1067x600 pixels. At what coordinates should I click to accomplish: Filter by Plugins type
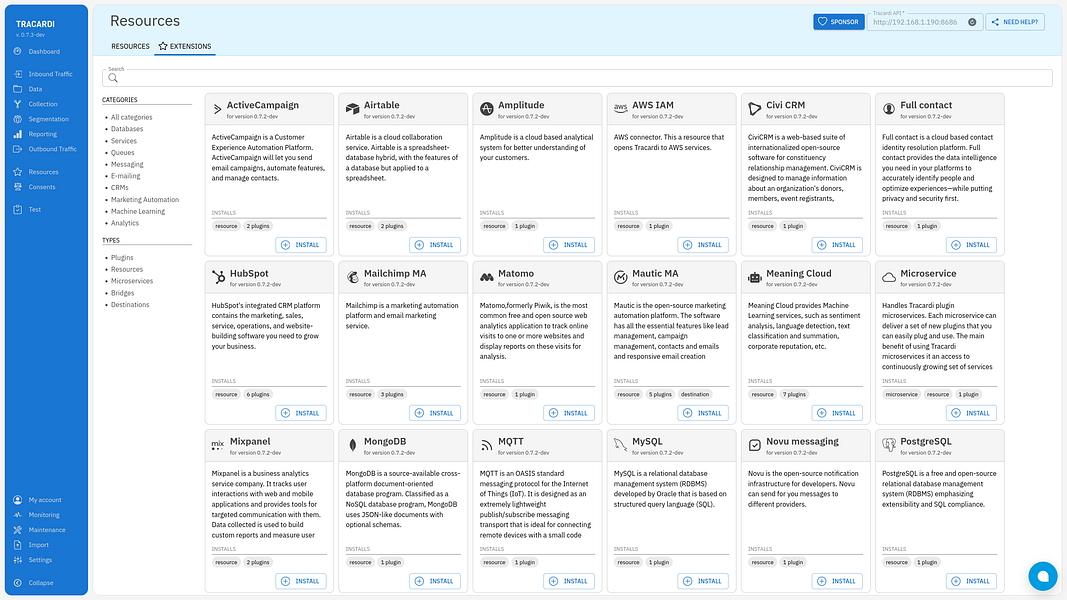click(122, 257)
